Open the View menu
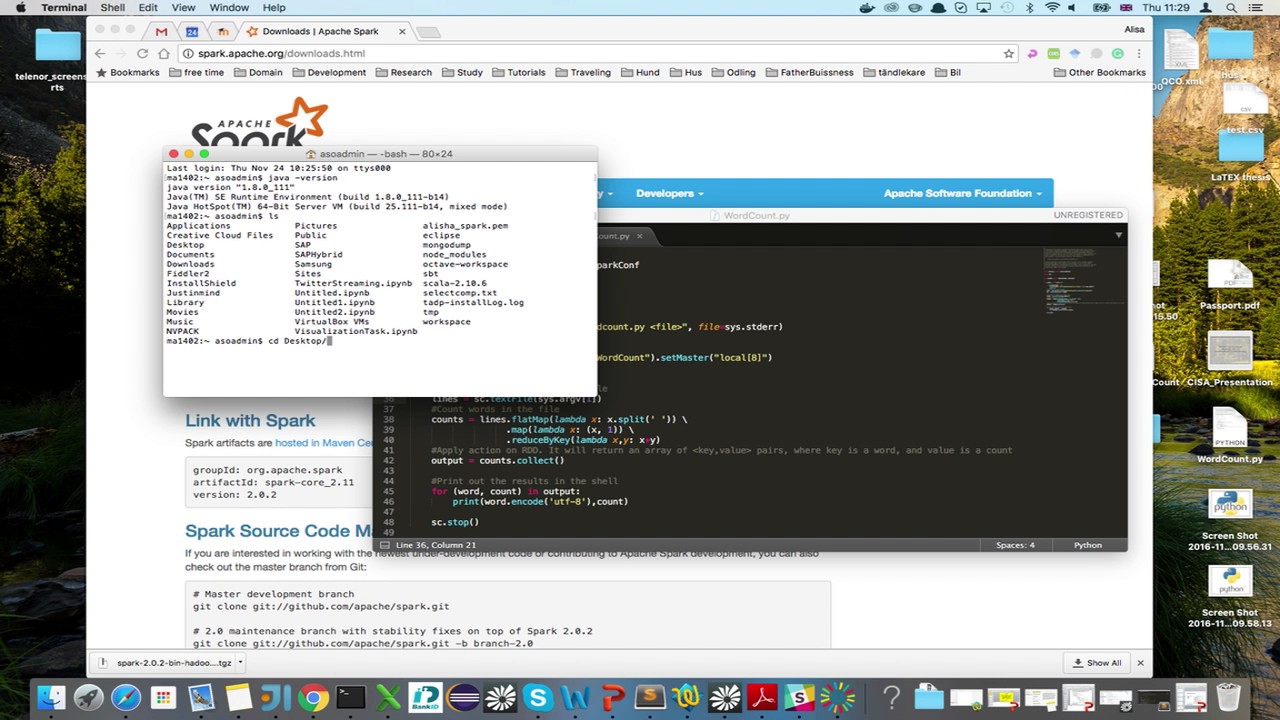Image resolution: width=1280 pixels, height=720 pixels. click(x=183, y=8)
